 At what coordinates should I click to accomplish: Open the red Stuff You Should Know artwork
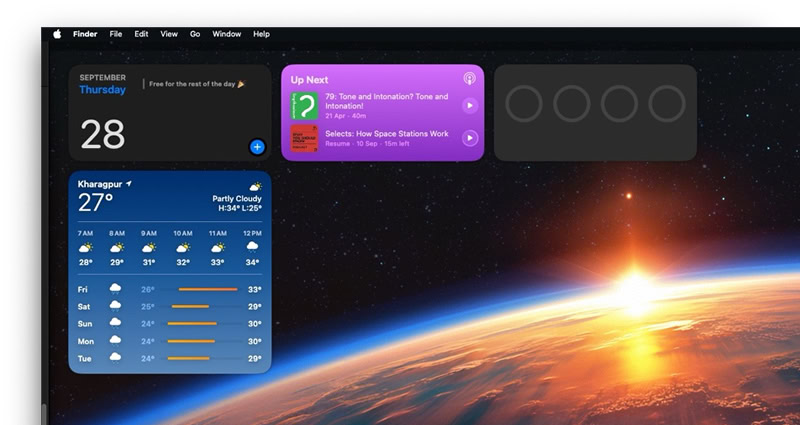(x=305, y=138)
